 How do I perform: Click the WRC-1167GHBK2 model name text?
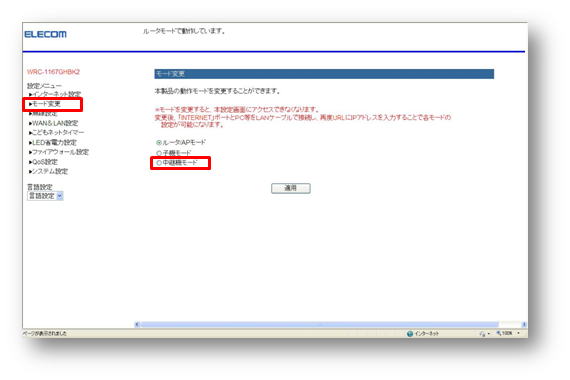(53, 72)
